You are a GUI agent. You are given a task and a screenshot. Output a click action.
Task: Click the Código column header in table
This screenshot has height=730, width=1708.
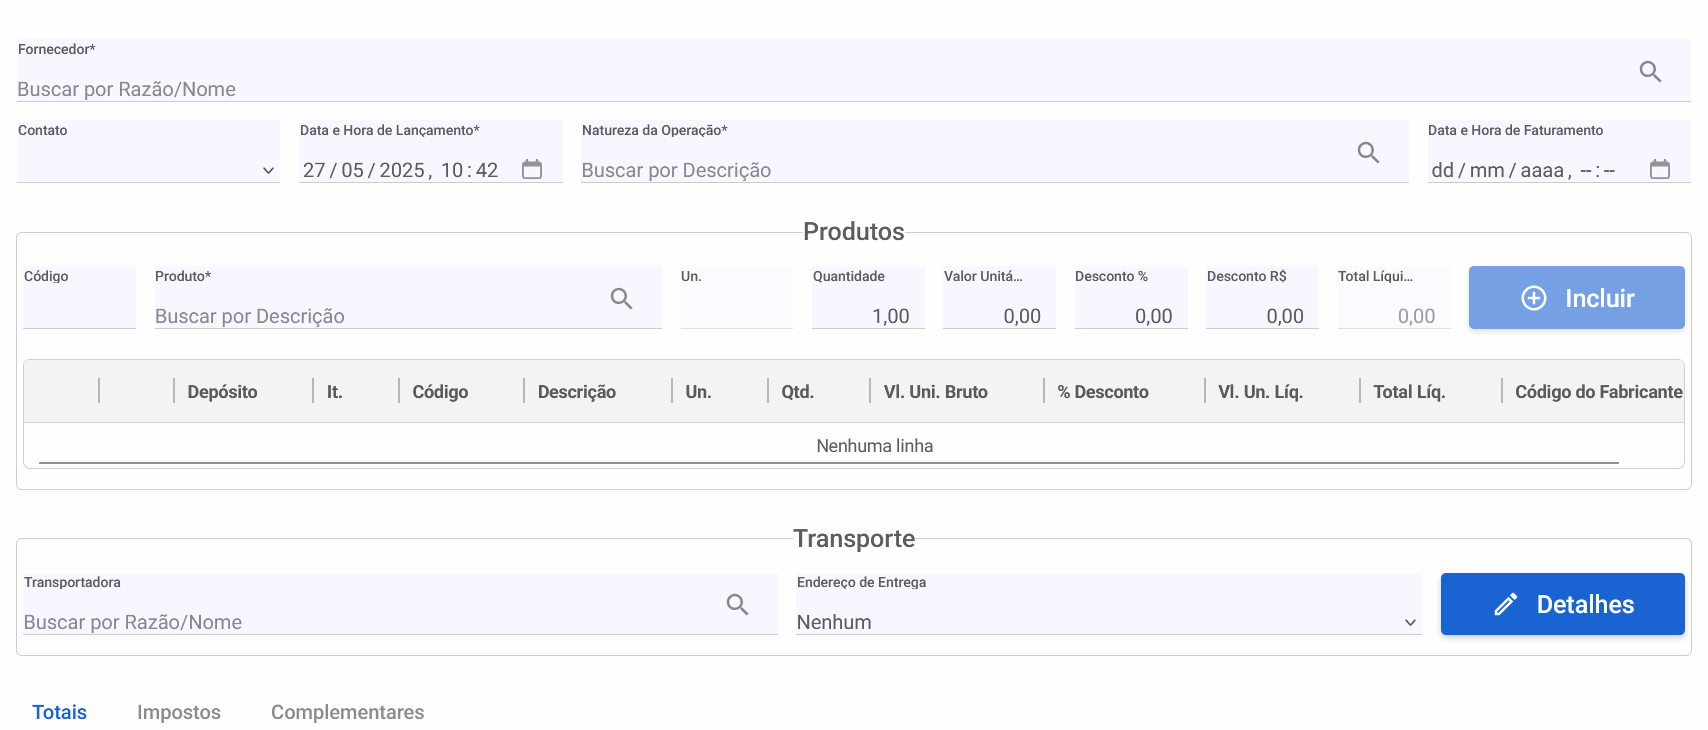440,392
